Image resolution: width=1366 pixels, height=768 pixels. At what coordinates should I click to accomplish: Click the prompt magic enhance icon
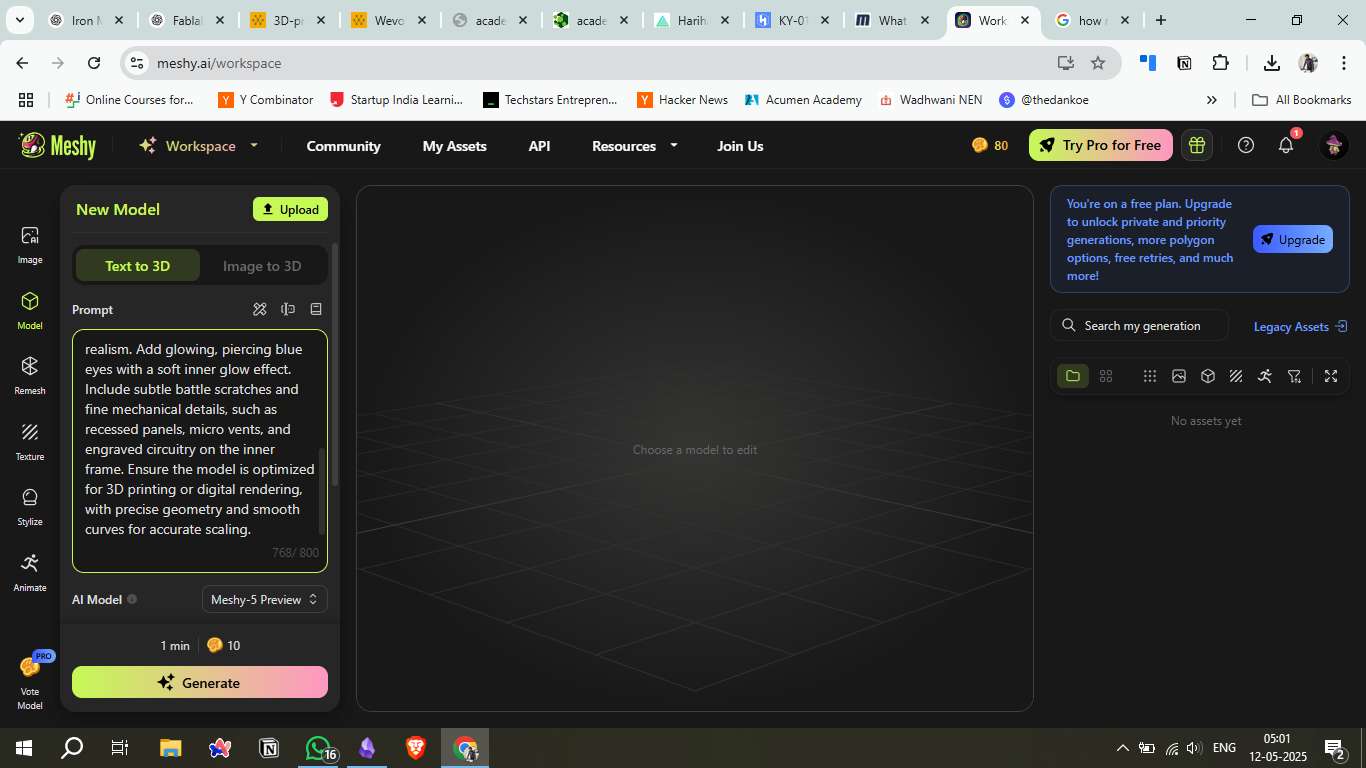point(260,309)
